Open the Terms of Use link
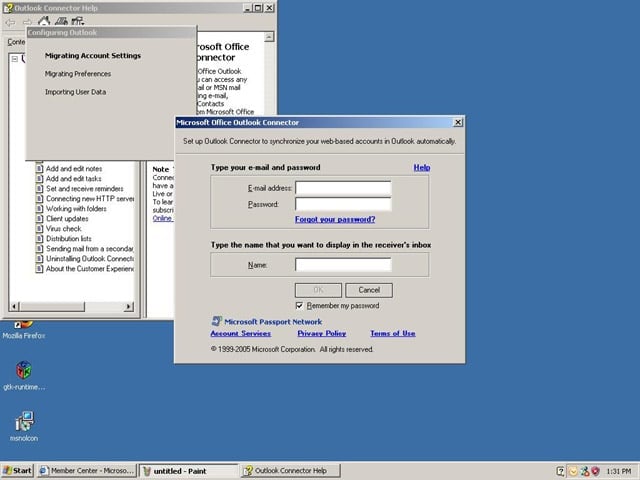The image size is (640, 480). pos(393,333)
